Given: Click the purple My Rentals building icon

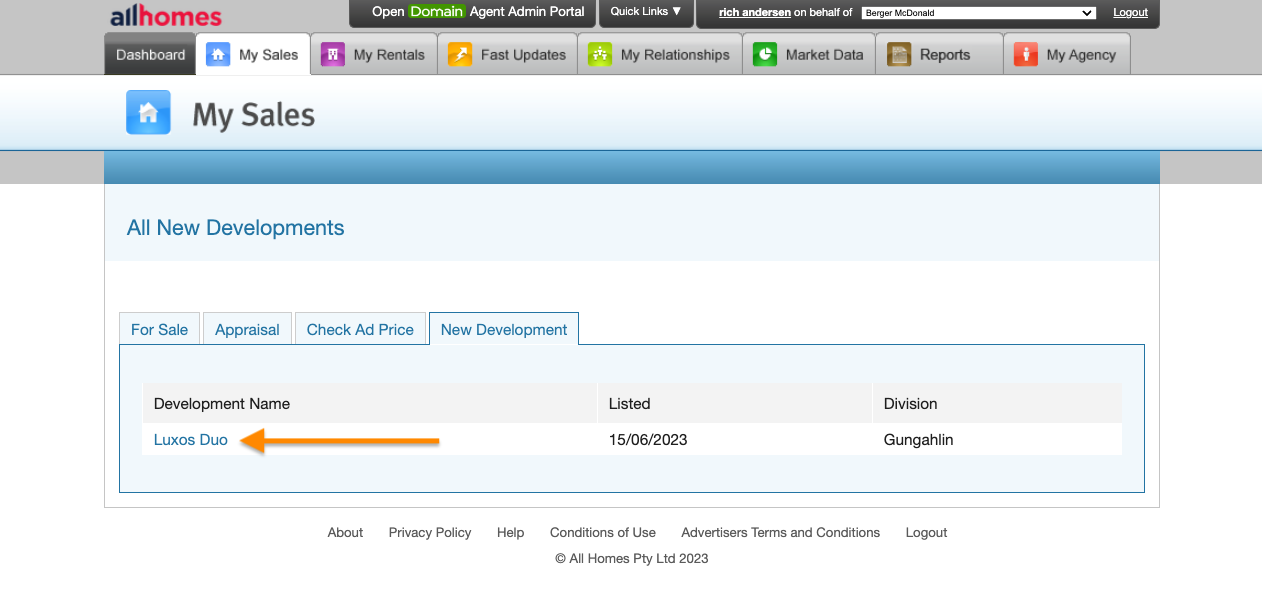Looking at the screenshot, I should 332,55.
